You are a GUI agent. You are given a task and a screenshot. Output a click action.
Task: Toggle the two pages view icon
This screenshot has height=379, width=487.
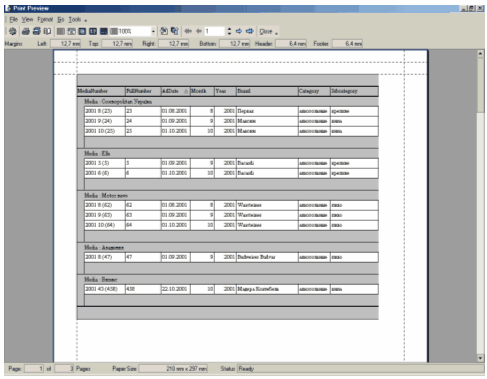coord(93,31)
